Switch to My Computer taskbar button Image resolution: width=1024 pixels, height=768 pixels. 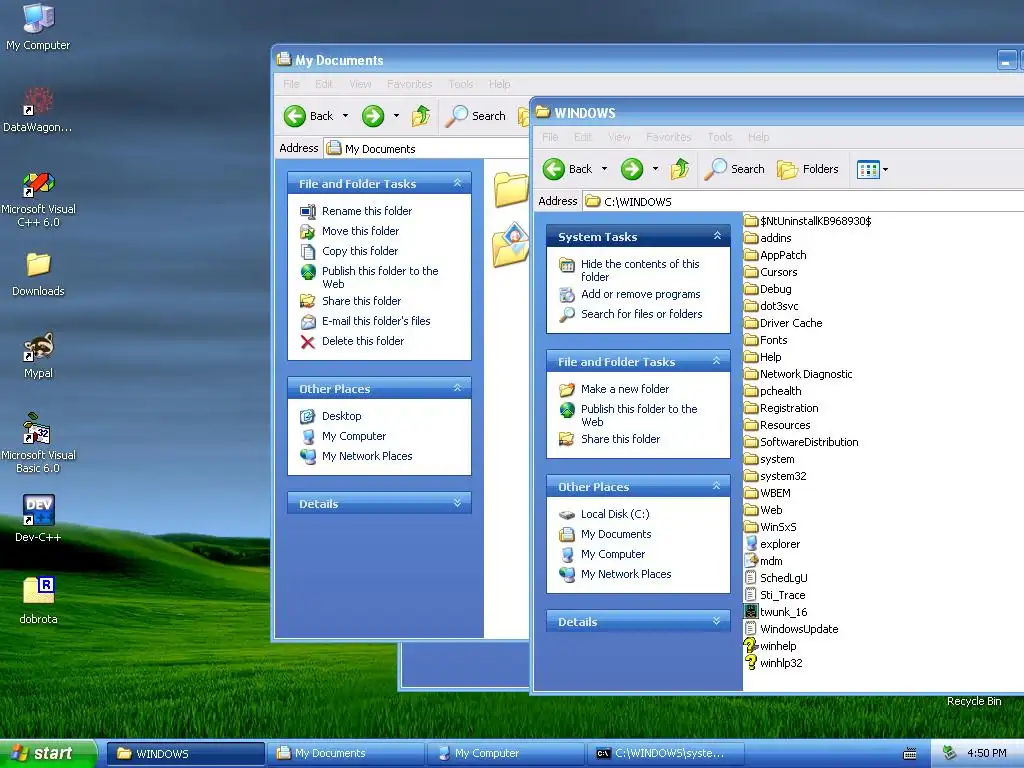pyautogui.click(x=505, y=754)
